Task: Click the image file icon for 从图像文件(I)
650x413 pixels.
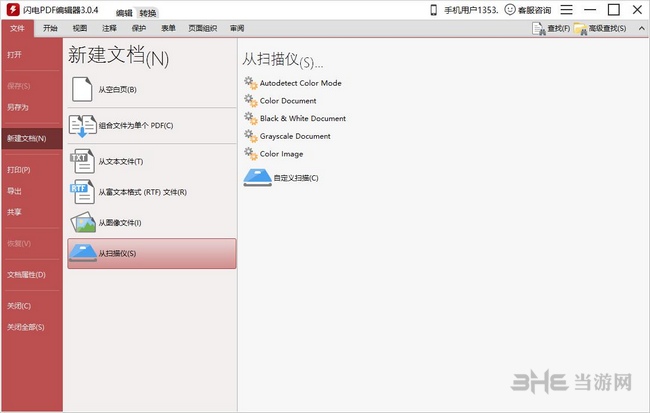Action: click(x=83, y=222)
